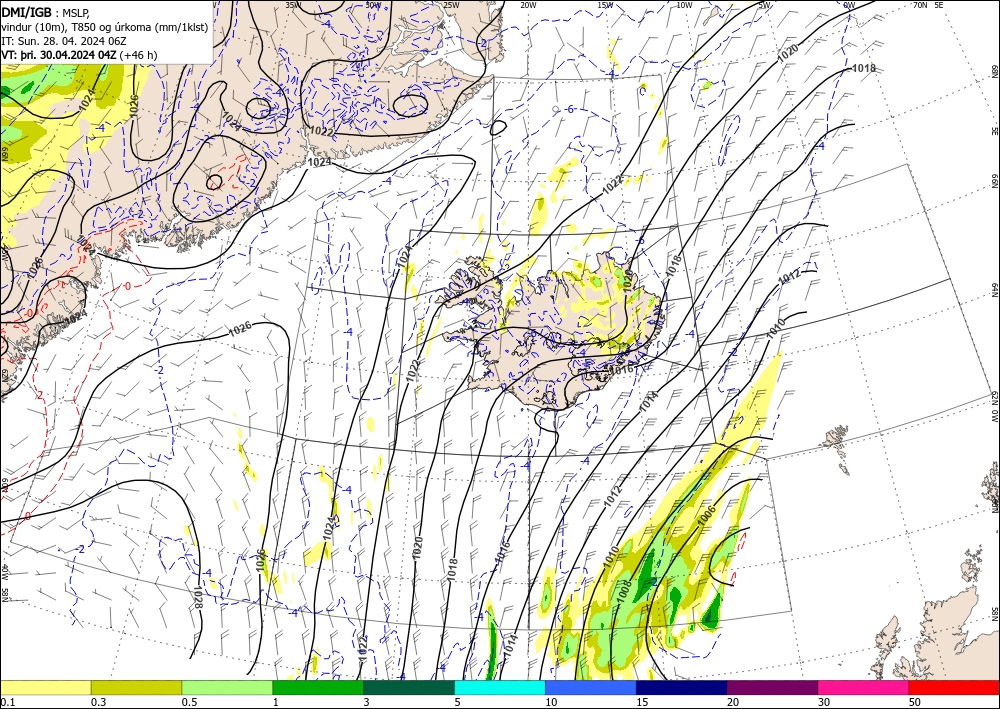Click the "1008" isobar label
The width and height of the screenshot is (1000, 709).
click(x=624, y=591)
